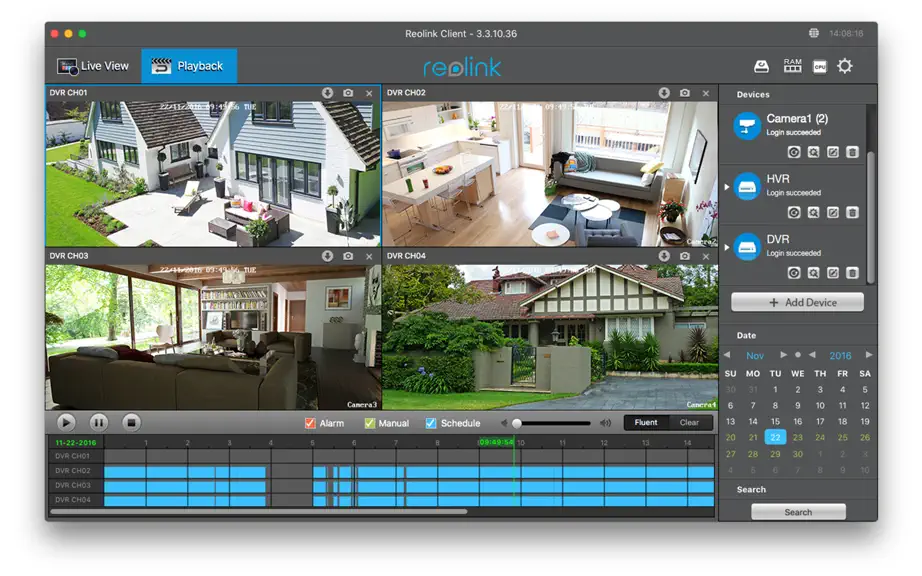The width and height of the screenshot is (922, 576).
Task: Expand the DVR device channels
Action: coord(727,247)
